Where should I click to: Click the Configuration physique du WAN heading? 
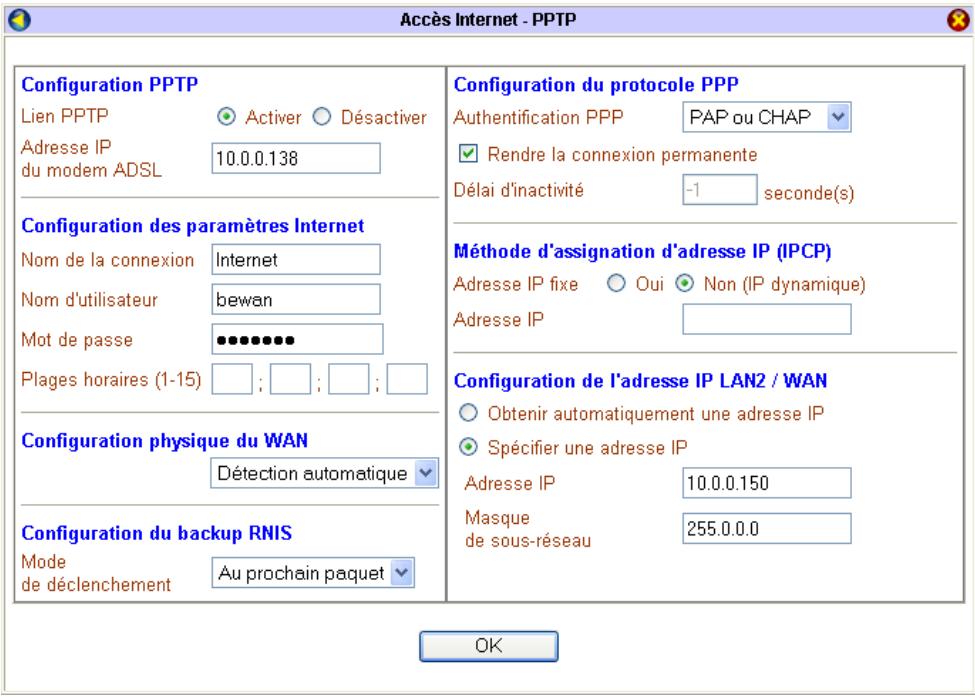click(x=165, y=441)
